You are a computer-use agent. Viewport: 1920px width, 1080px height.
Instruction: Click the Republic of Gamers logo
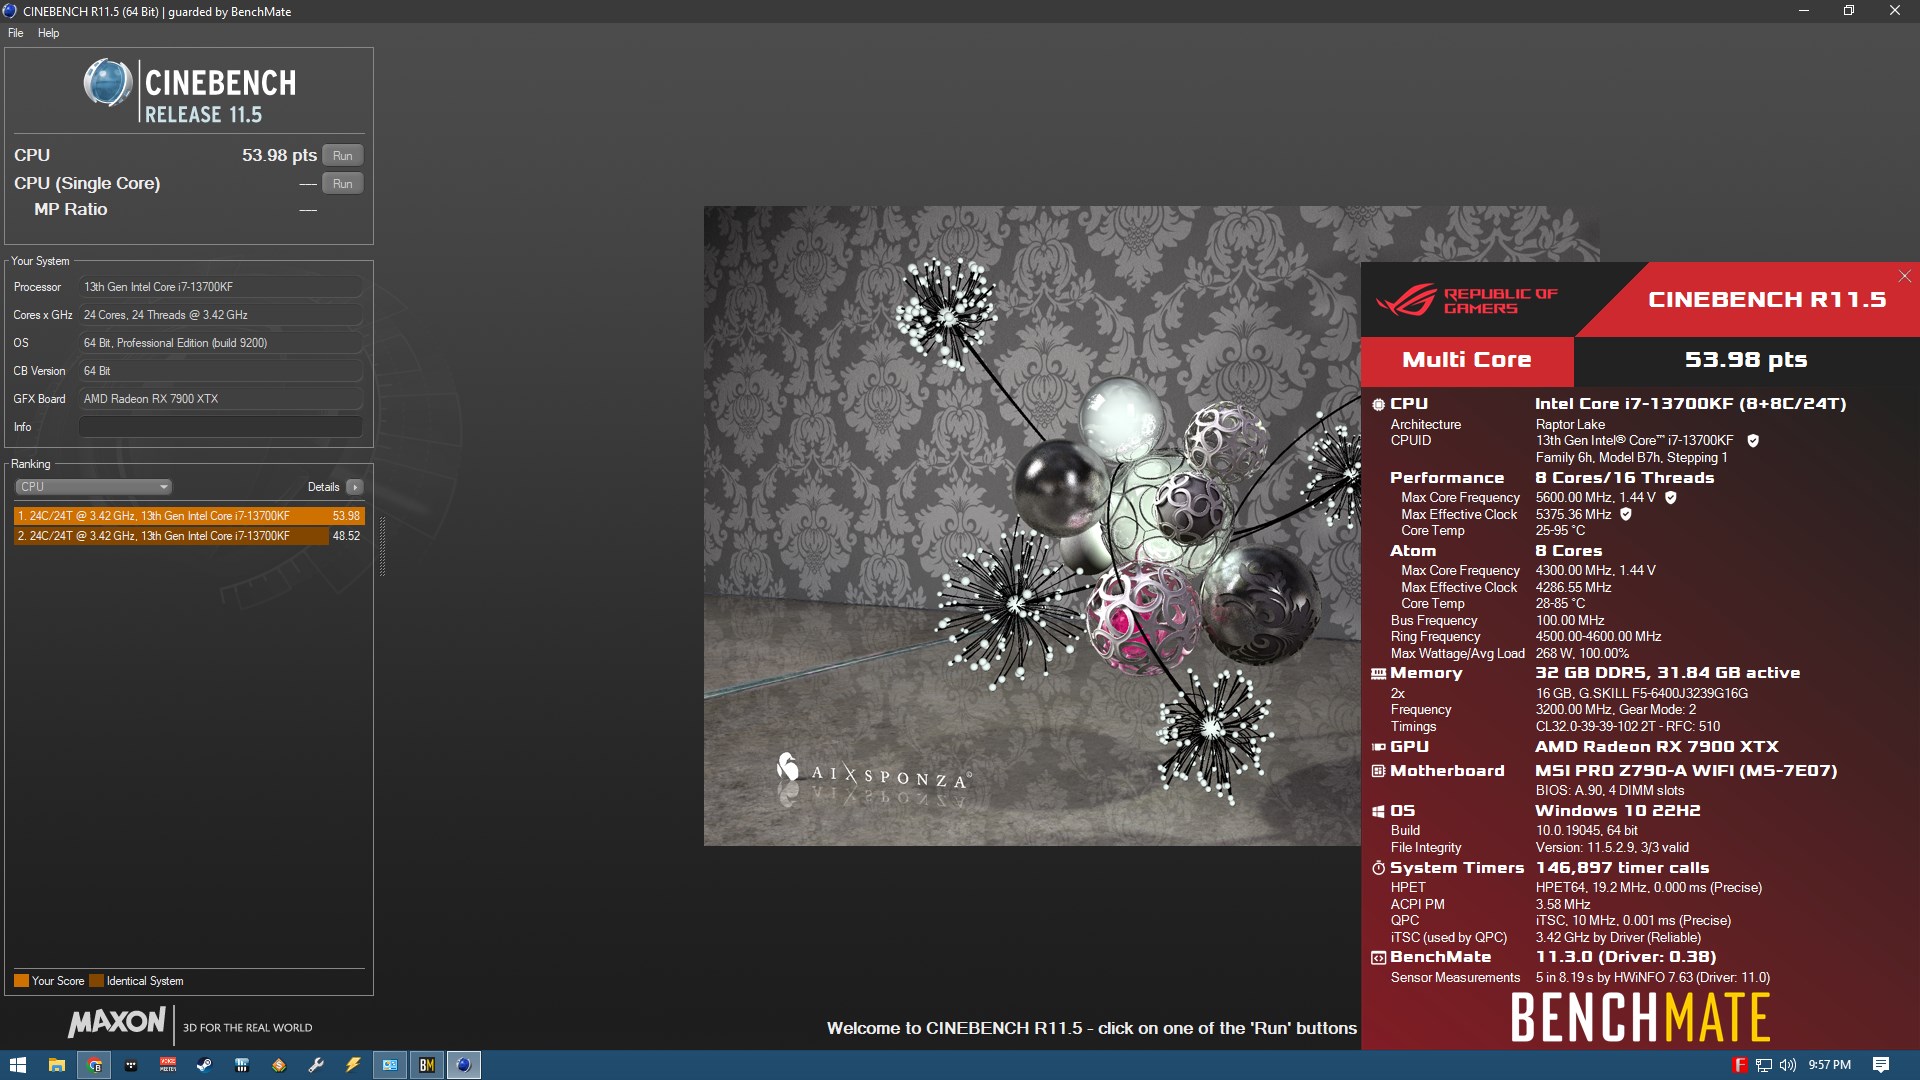pyautogui.click(x=1466, y=300)
